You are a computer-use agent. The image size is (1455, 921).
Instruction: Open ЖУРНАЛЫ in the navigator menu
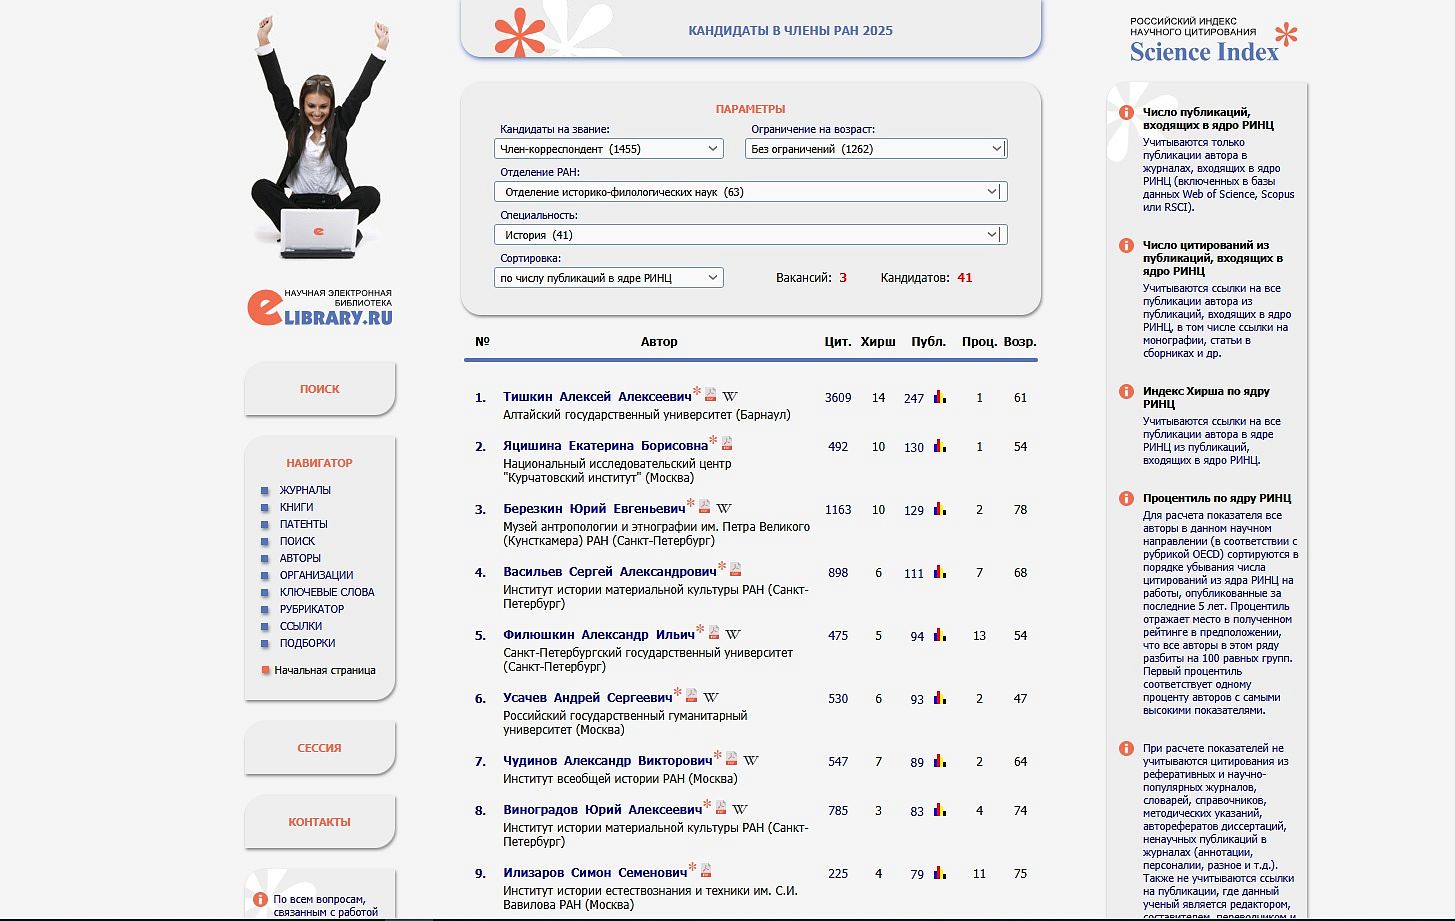305,490
